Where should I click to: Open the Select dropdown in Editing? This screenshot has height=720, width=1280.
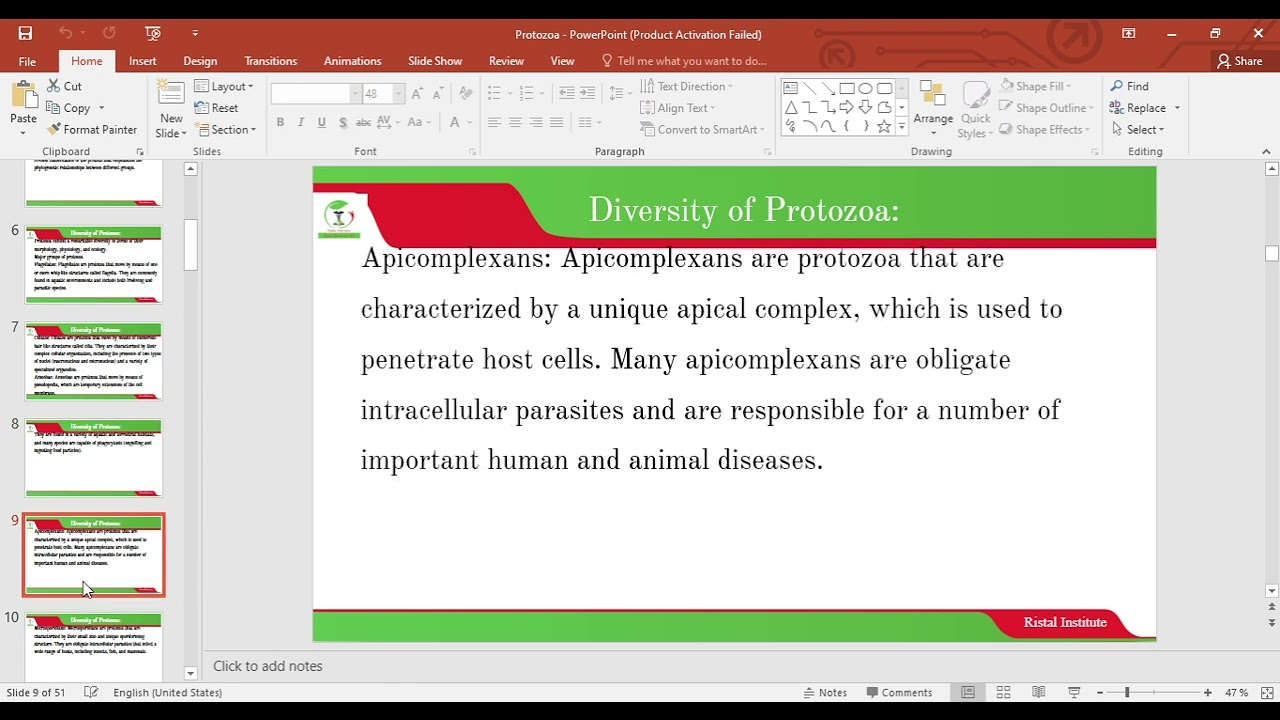click(x=1137, y=129)
